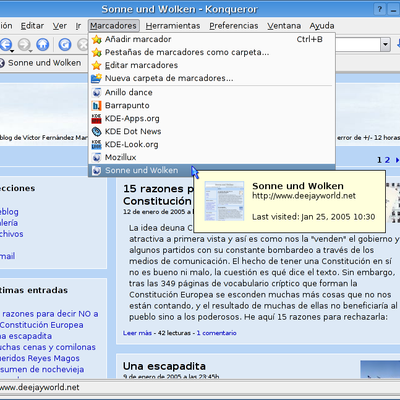400x400 pixels.
Task: Open Editar marcadores entry
Action: coord(212,65)
